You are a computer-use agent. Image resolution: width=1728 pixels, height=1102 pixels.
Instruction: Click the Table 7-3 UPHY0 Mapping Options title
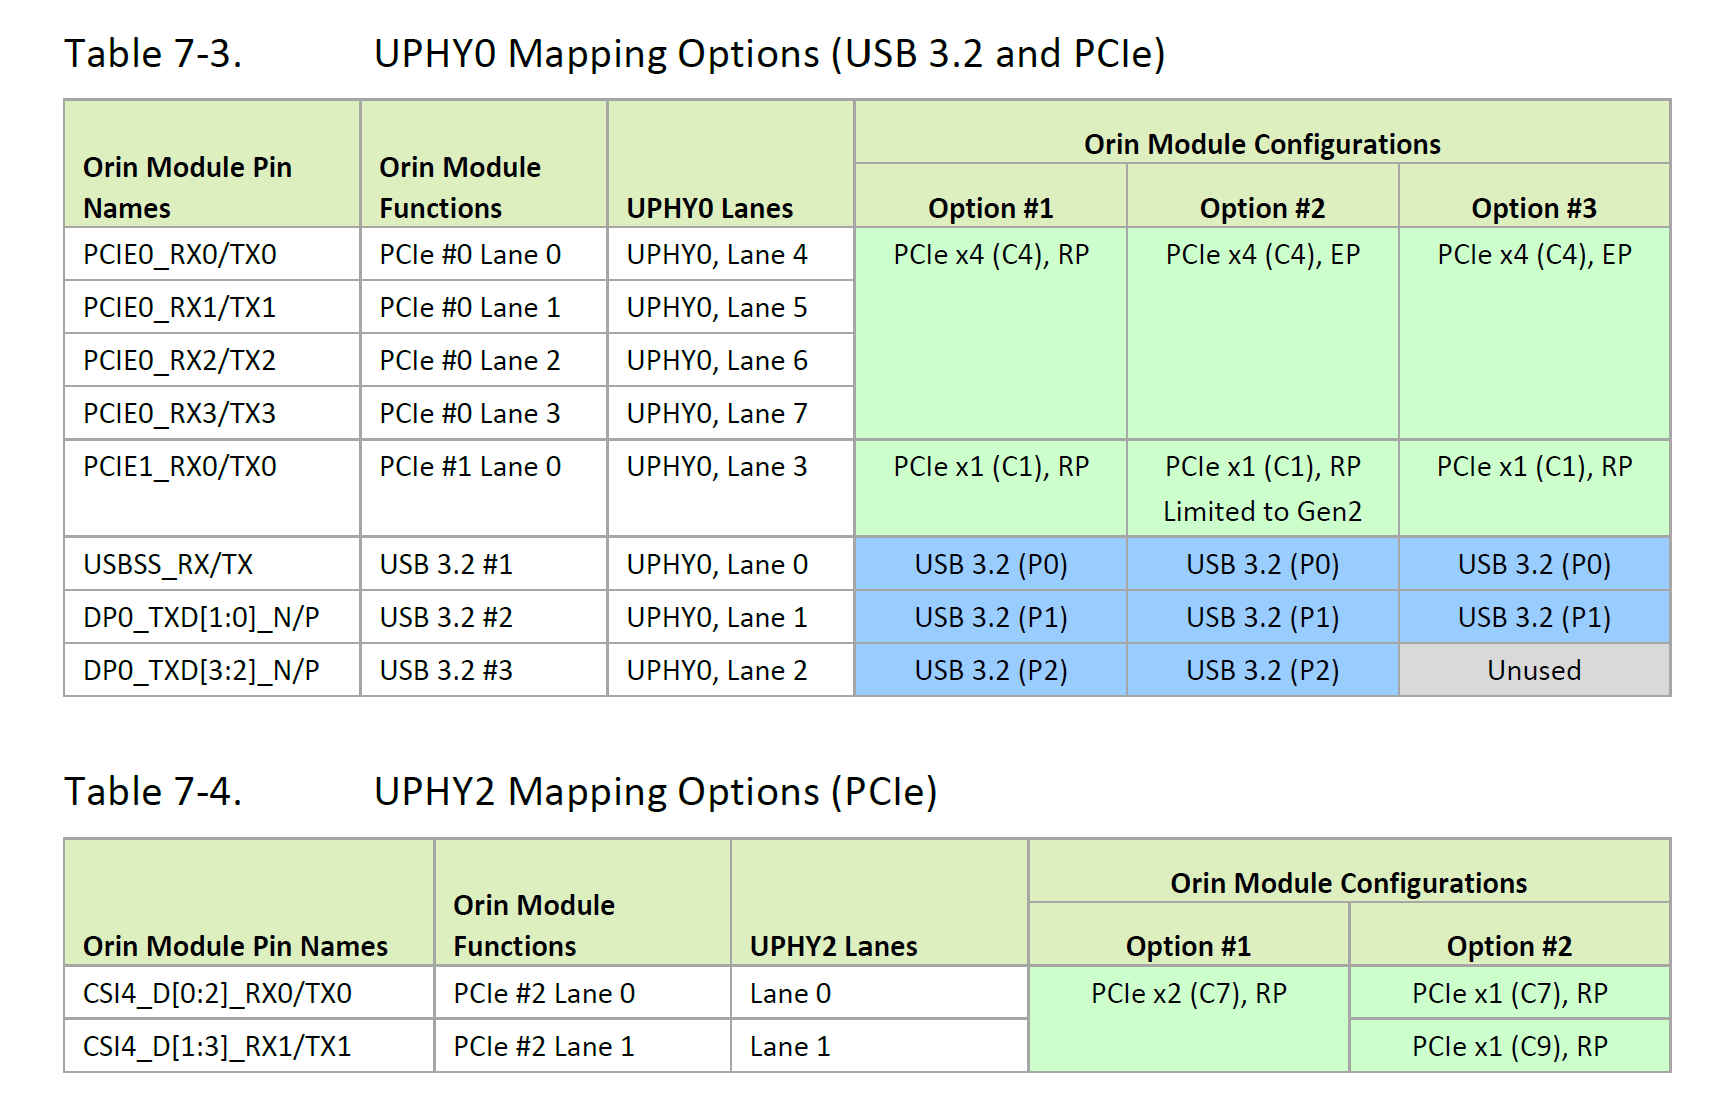614,54
